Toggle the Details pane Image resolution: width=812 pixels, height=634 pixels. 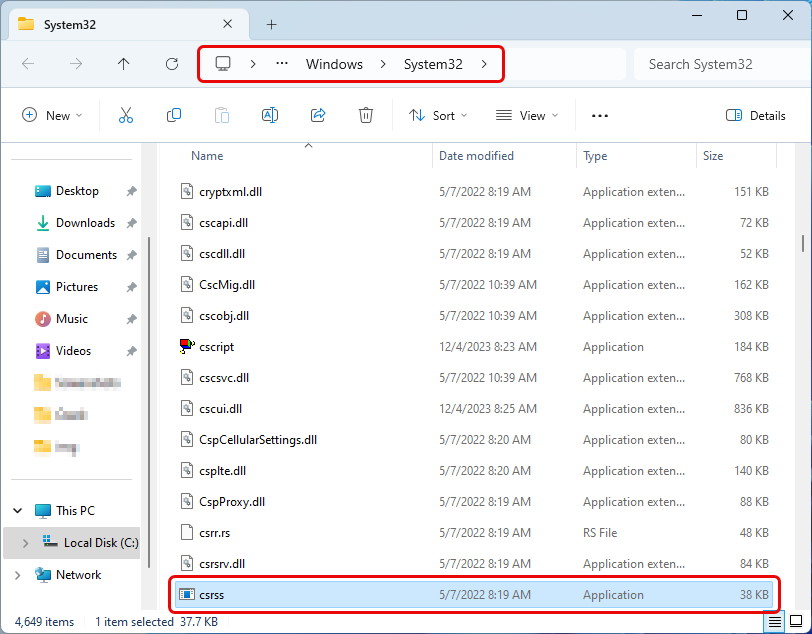pos(755,115)
